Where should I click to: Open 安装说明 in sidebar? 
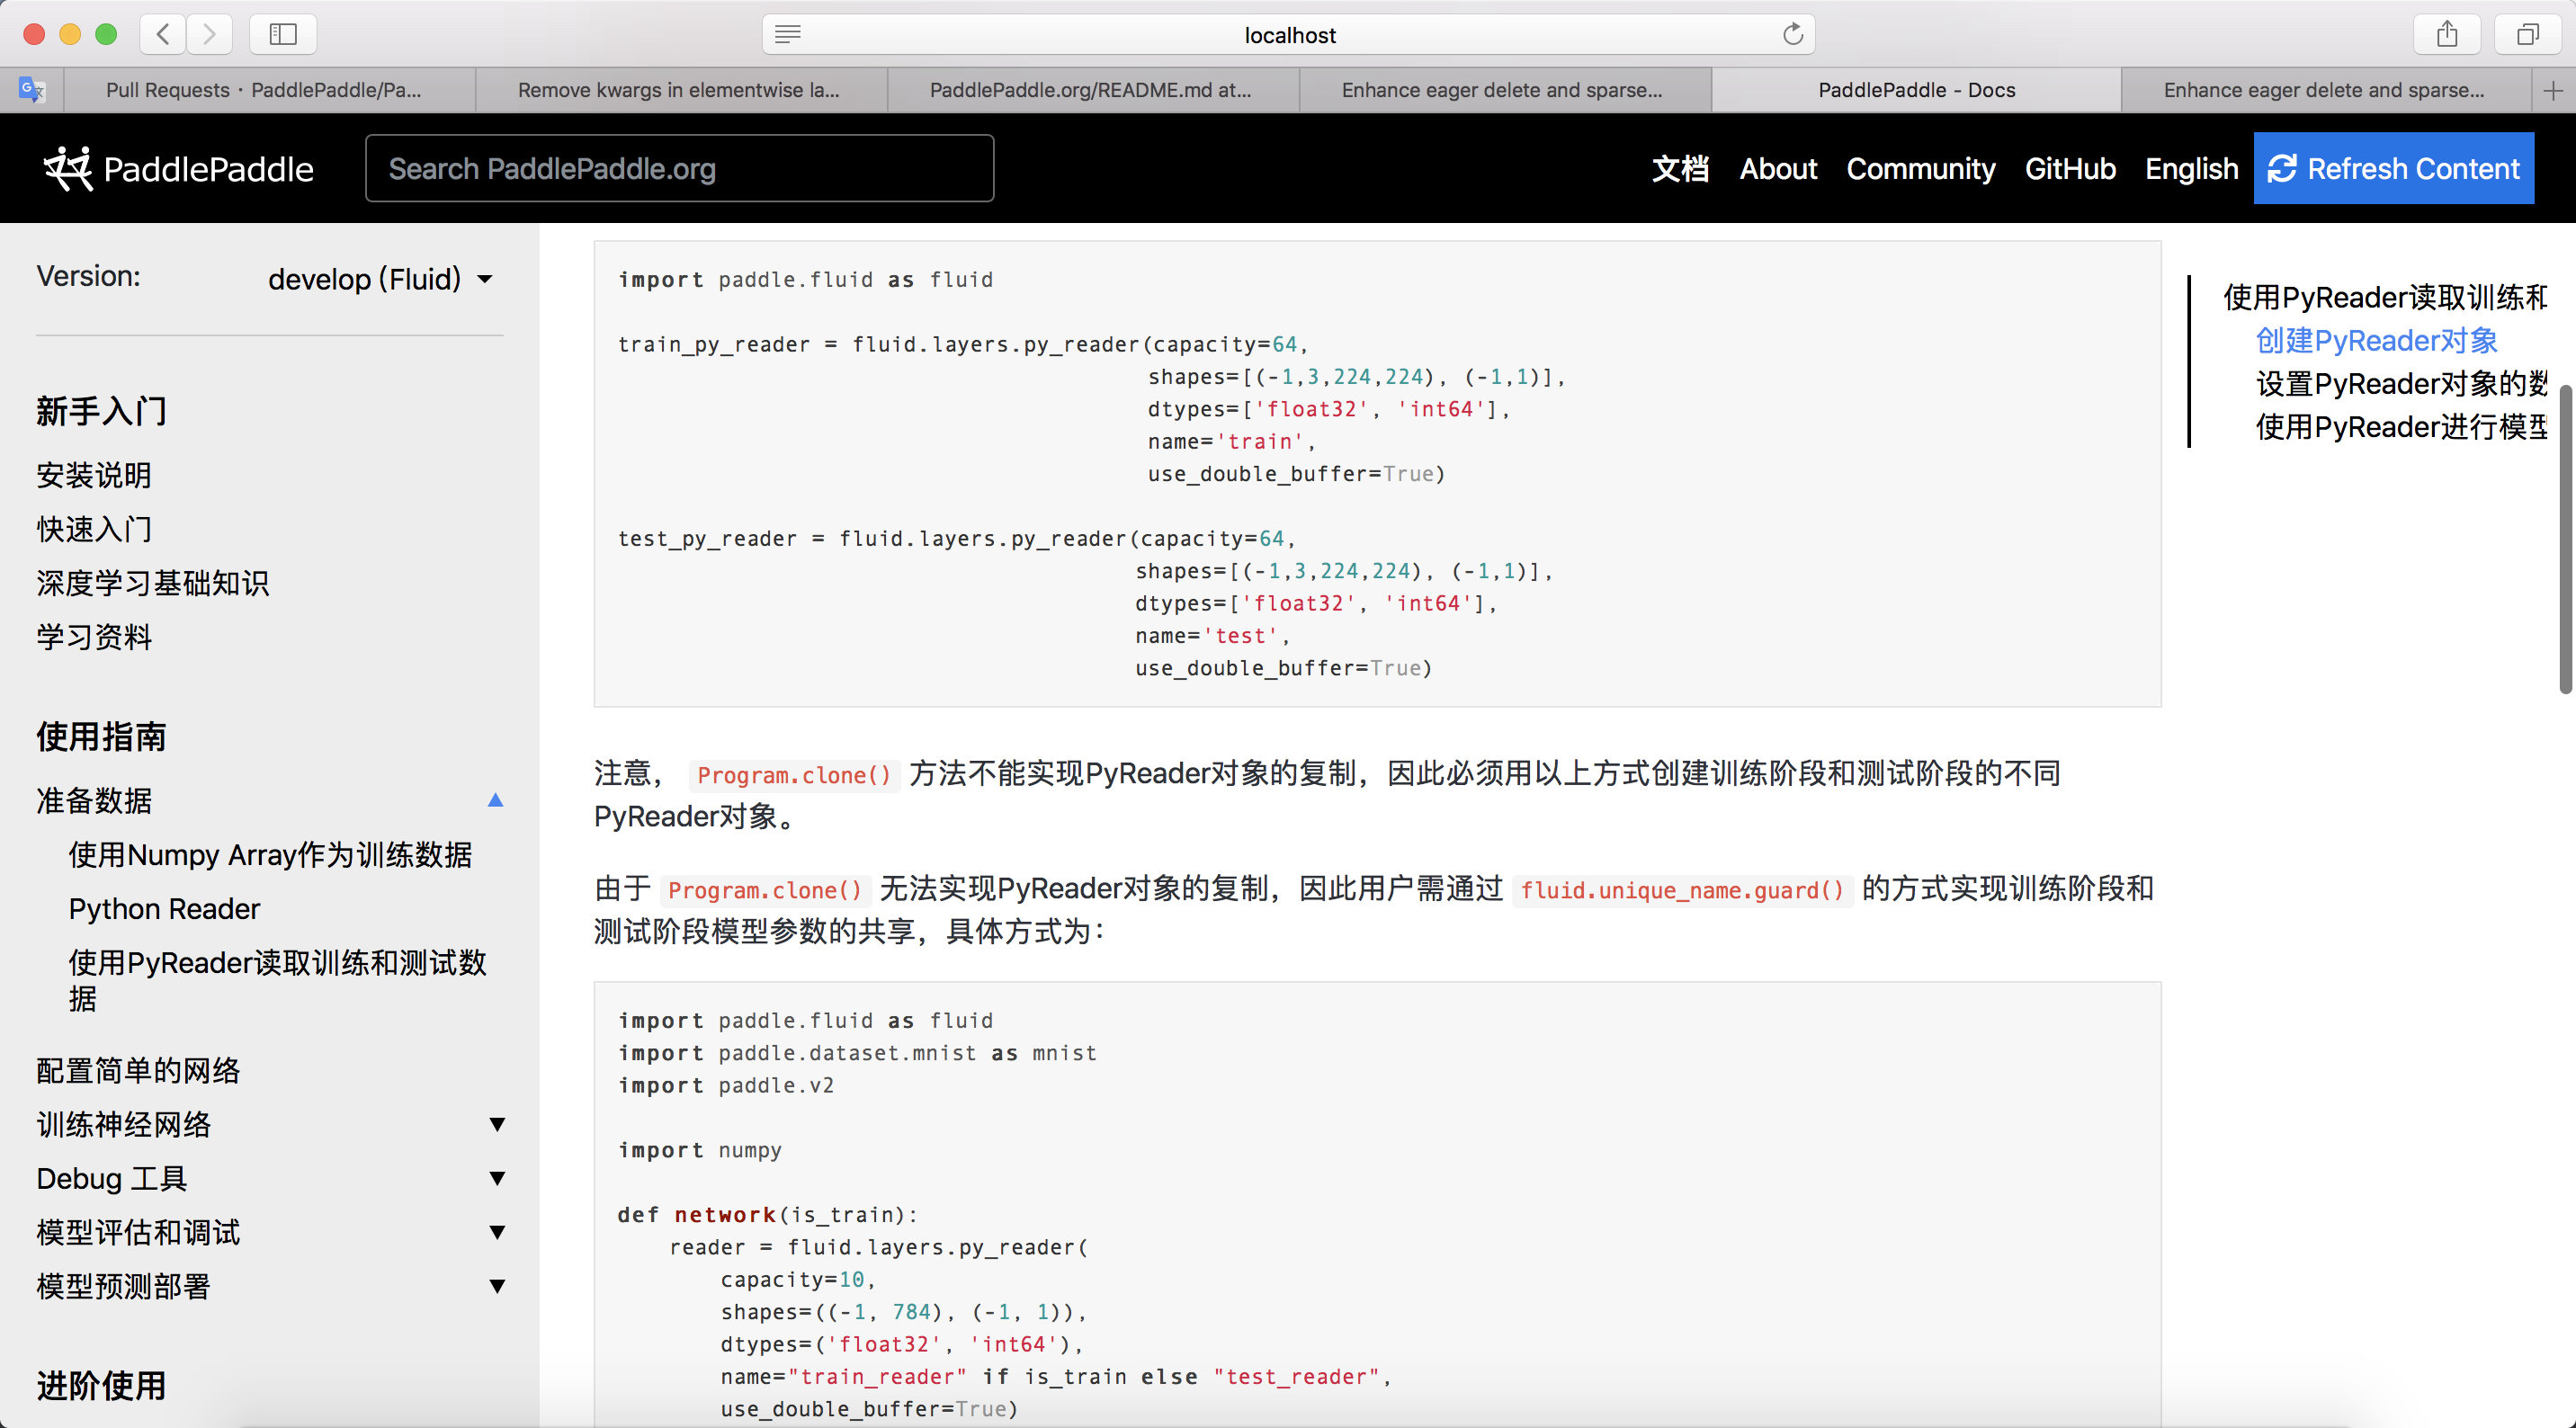point(94,475)
